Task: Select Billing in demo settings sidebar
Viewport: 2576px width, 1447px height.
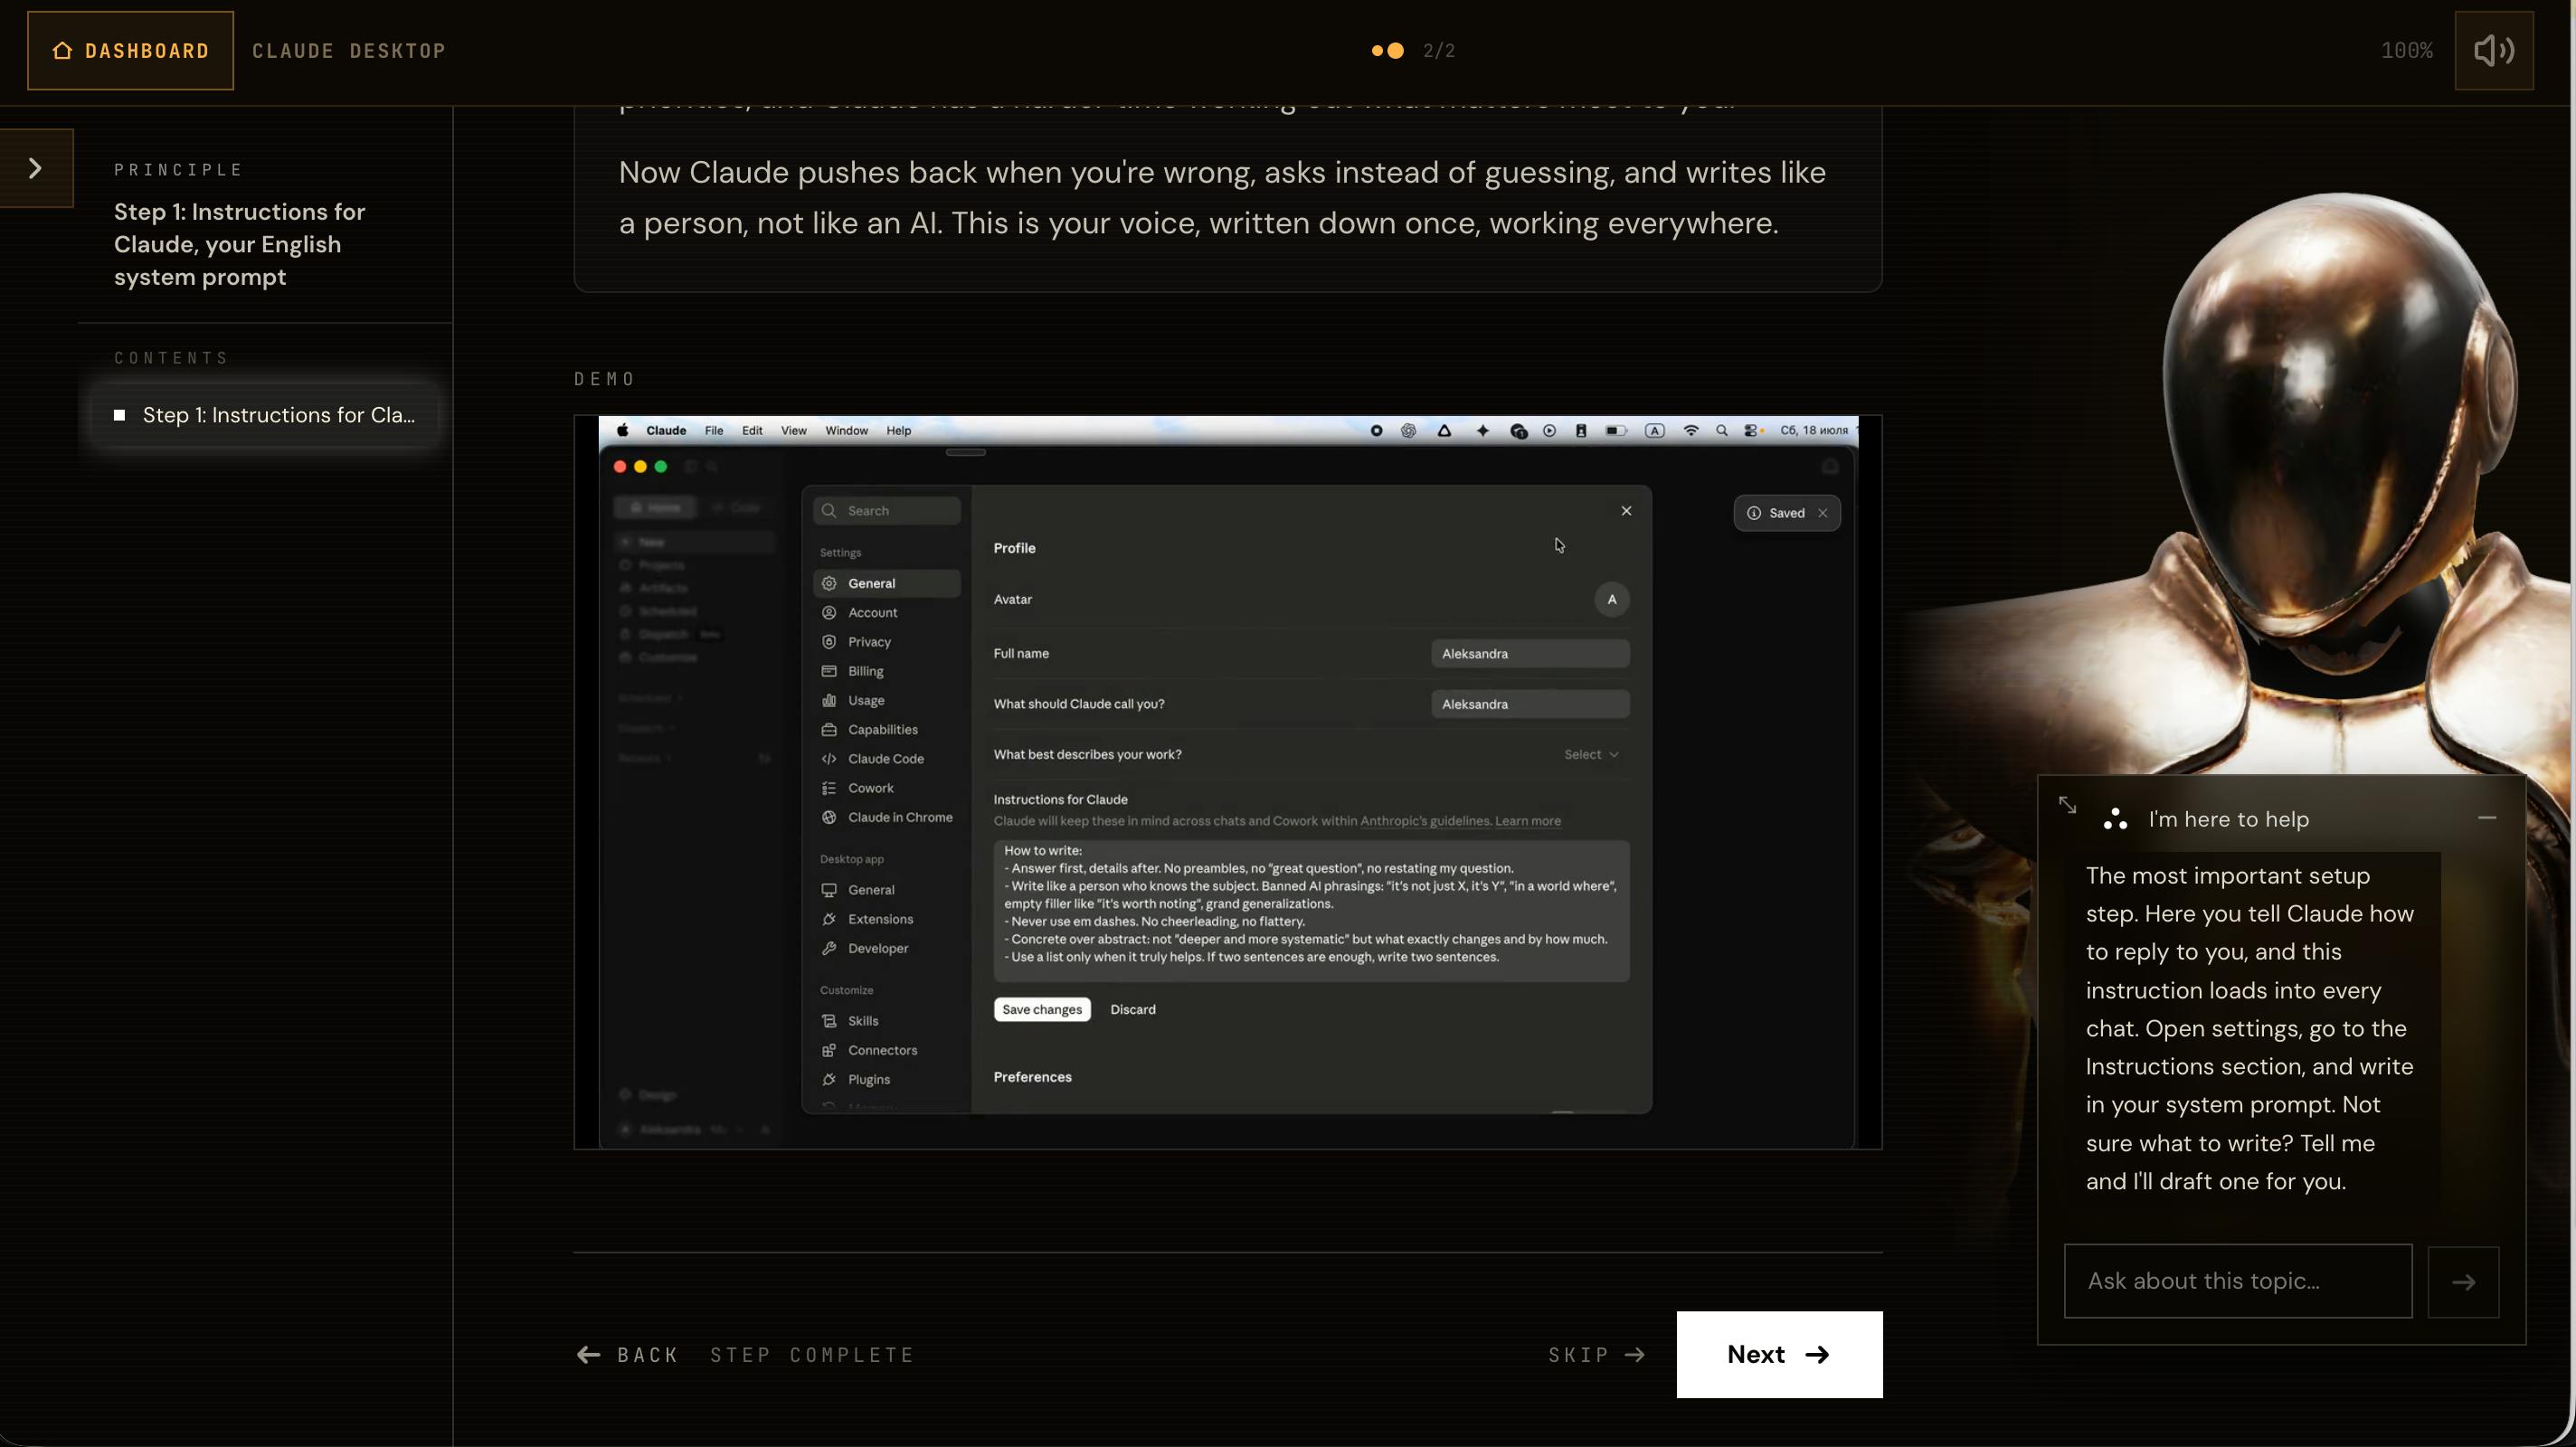Action: click(x=887, y=671)
